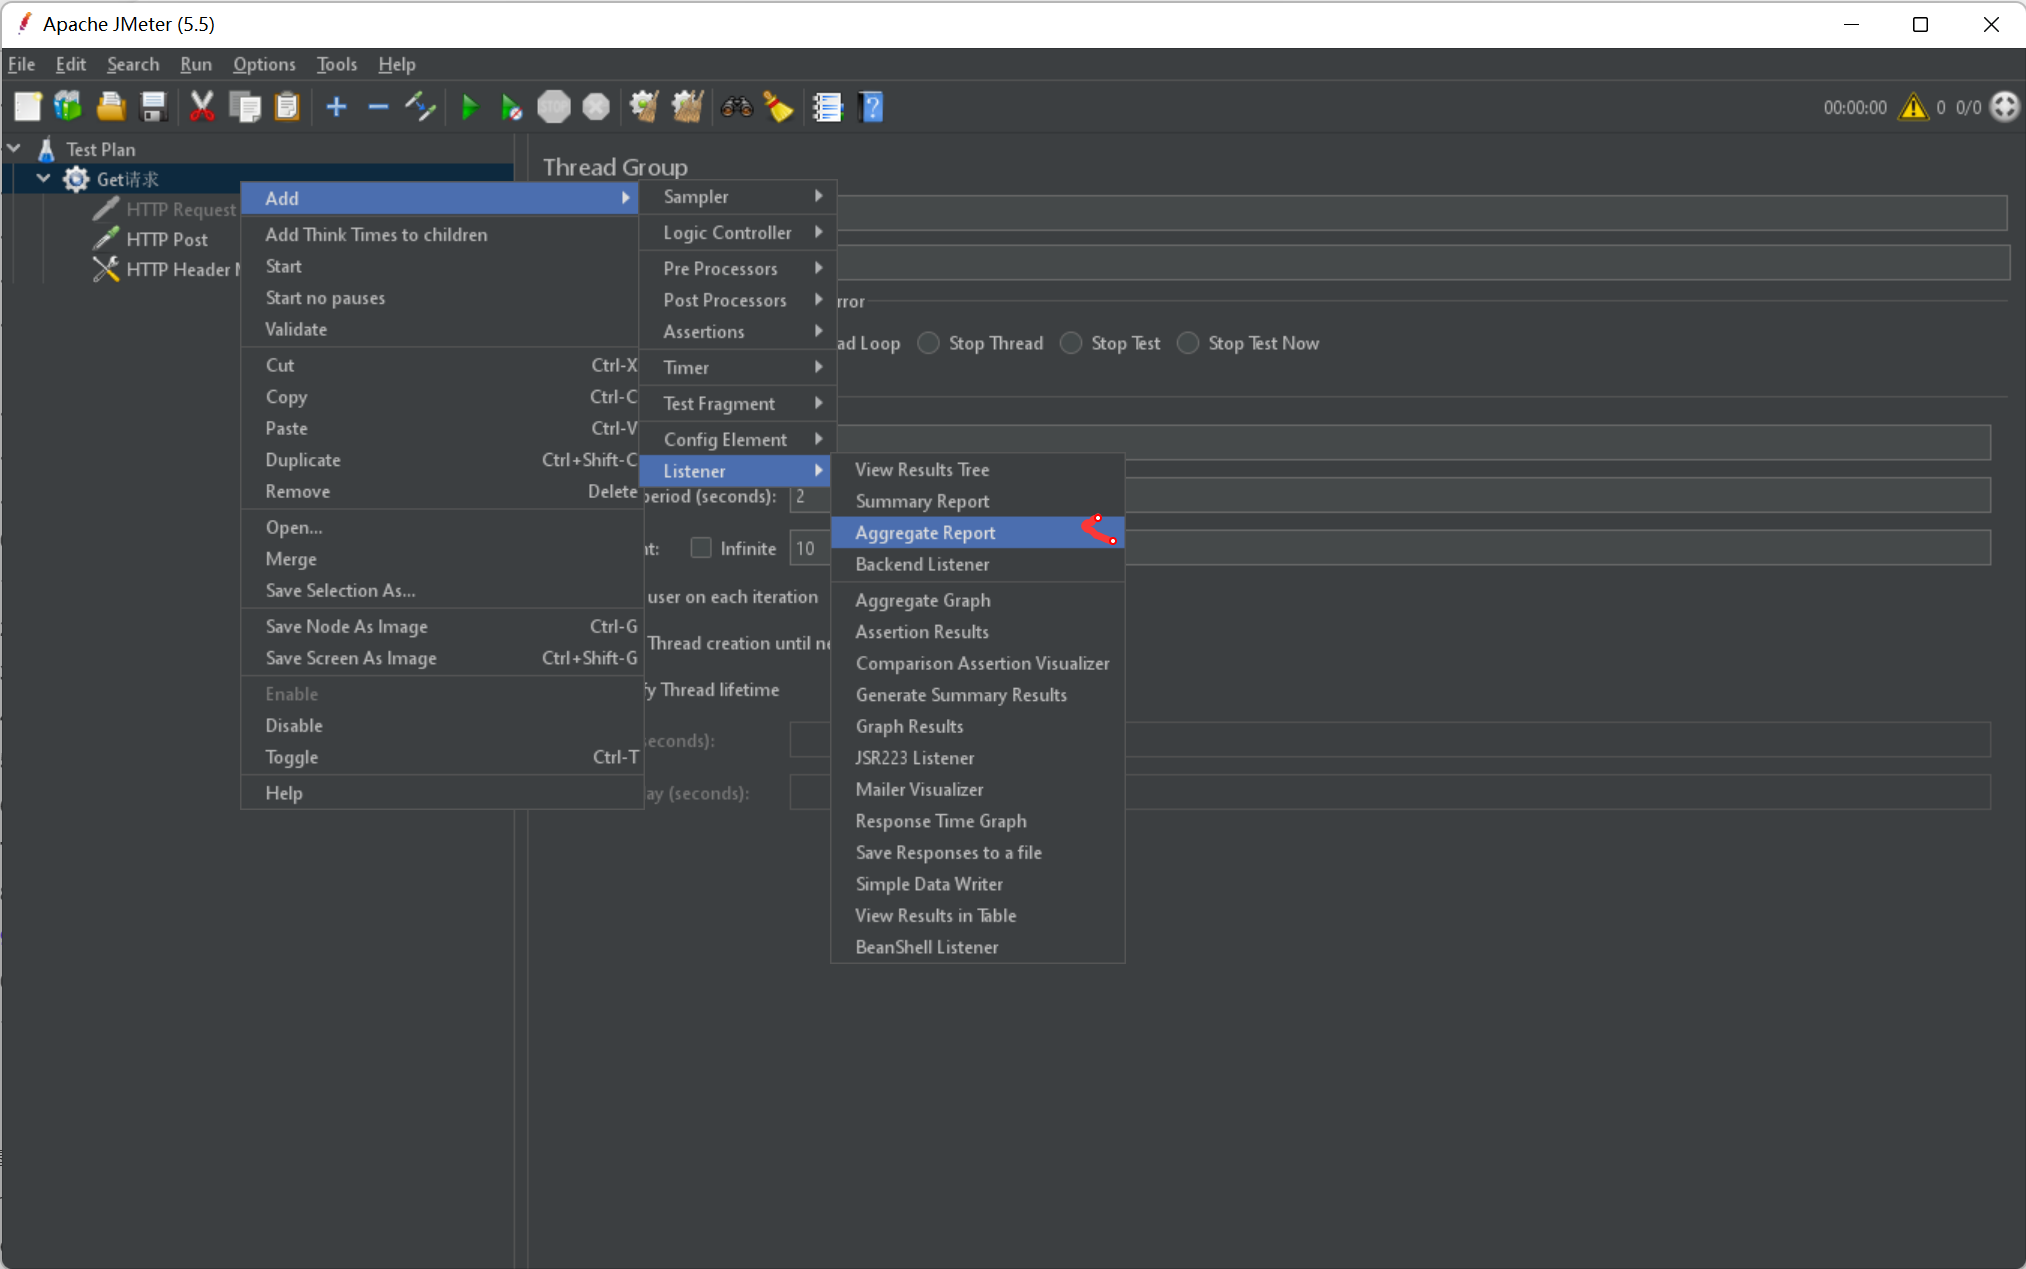This screenshot has height=1269, width=2026.
Task: Click the Clear toolbar icon
Action: pos(644,106)
